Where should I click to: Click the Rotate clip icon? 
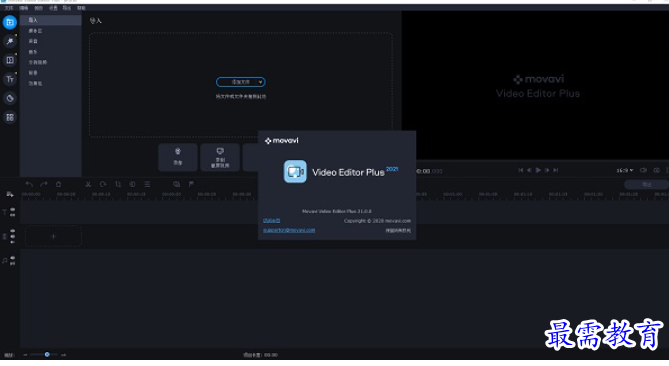(x=103, y=184)
